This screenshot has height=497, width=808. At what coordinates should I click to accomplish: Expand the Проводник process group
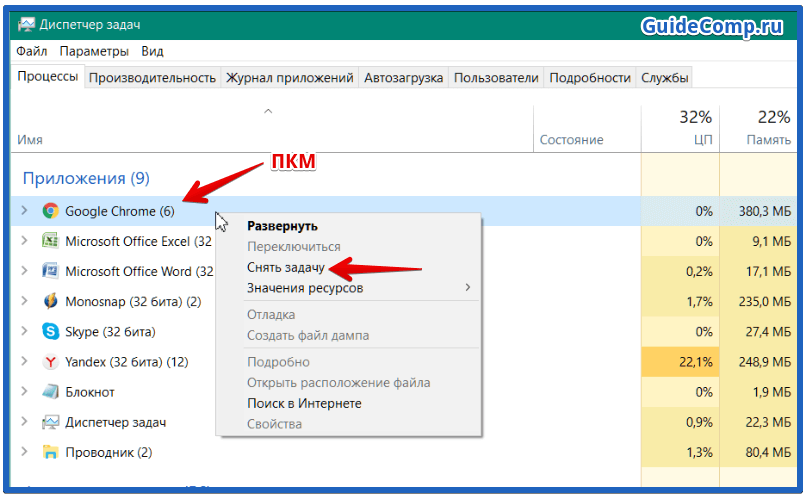click(x=24, y=452)
